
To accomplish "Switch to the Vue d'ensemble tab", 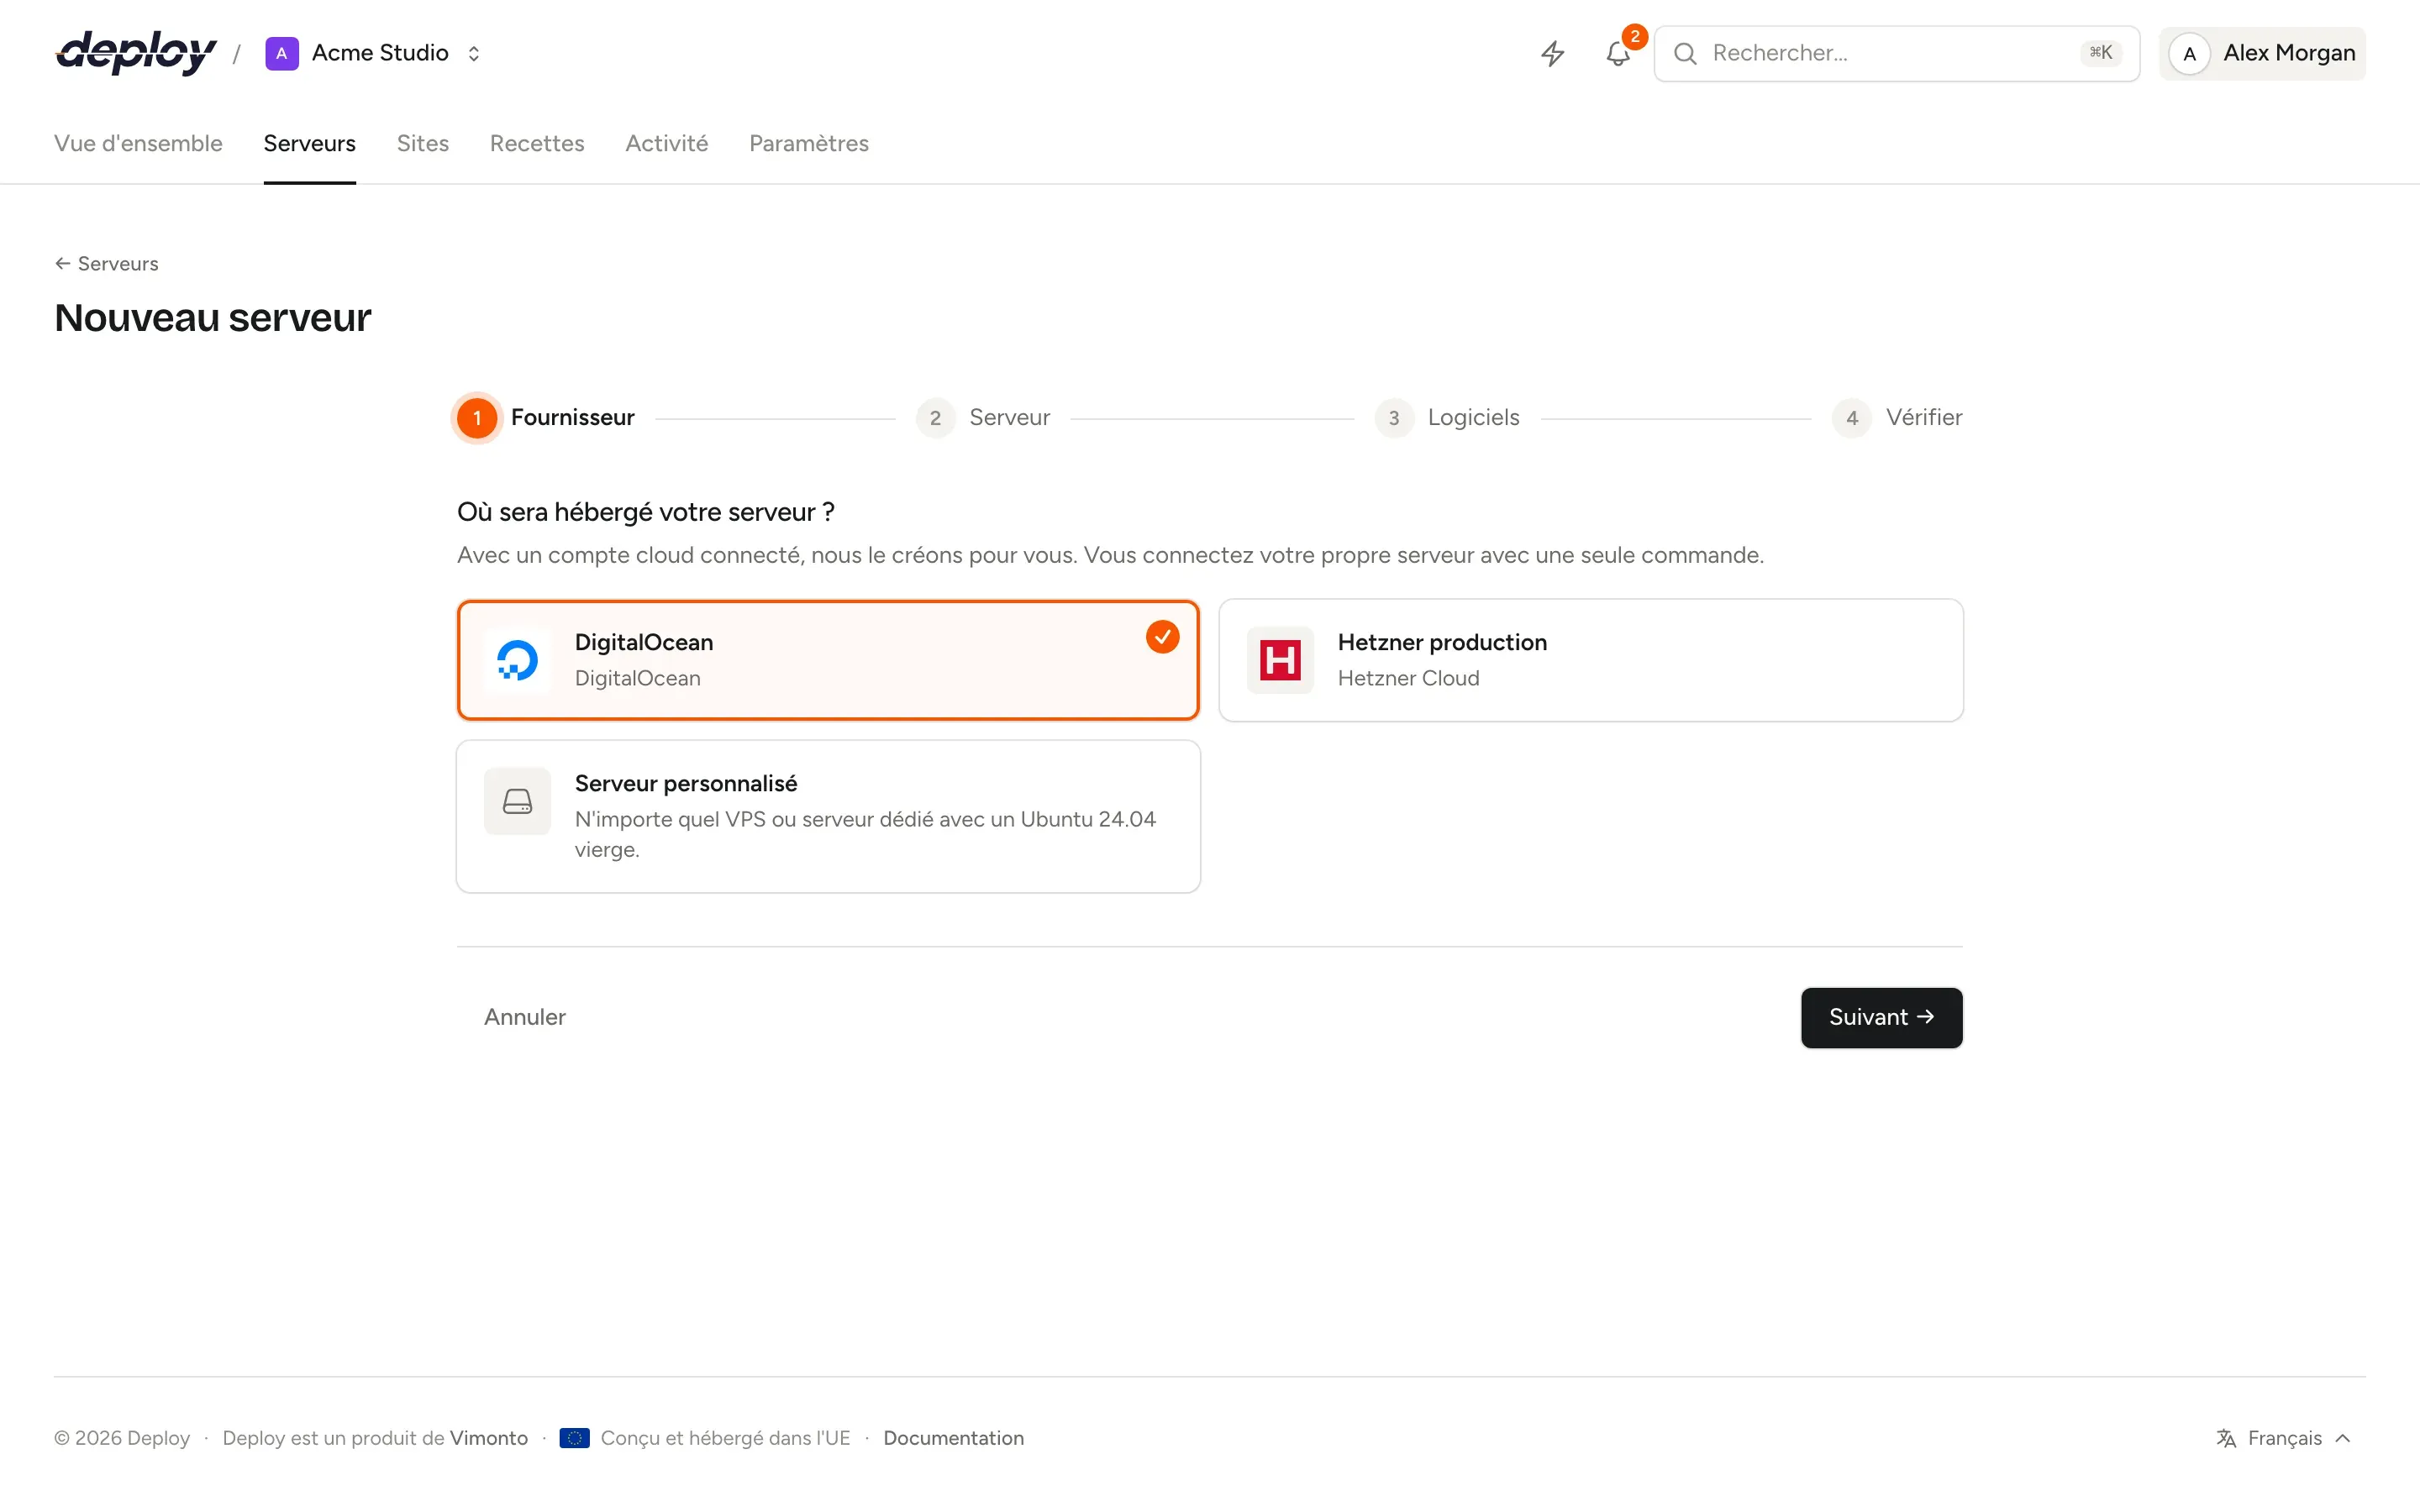I will tap(138, 143).
